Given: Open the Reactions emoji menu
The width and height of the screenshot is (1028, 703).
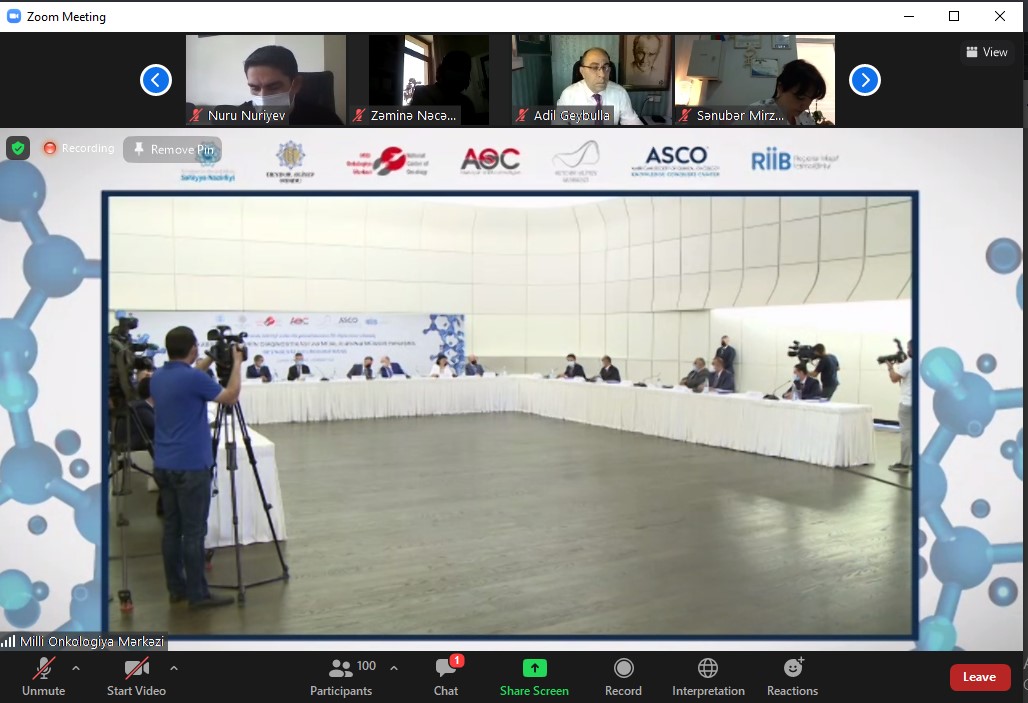Looking at the screenshot, I should (793, 669).
